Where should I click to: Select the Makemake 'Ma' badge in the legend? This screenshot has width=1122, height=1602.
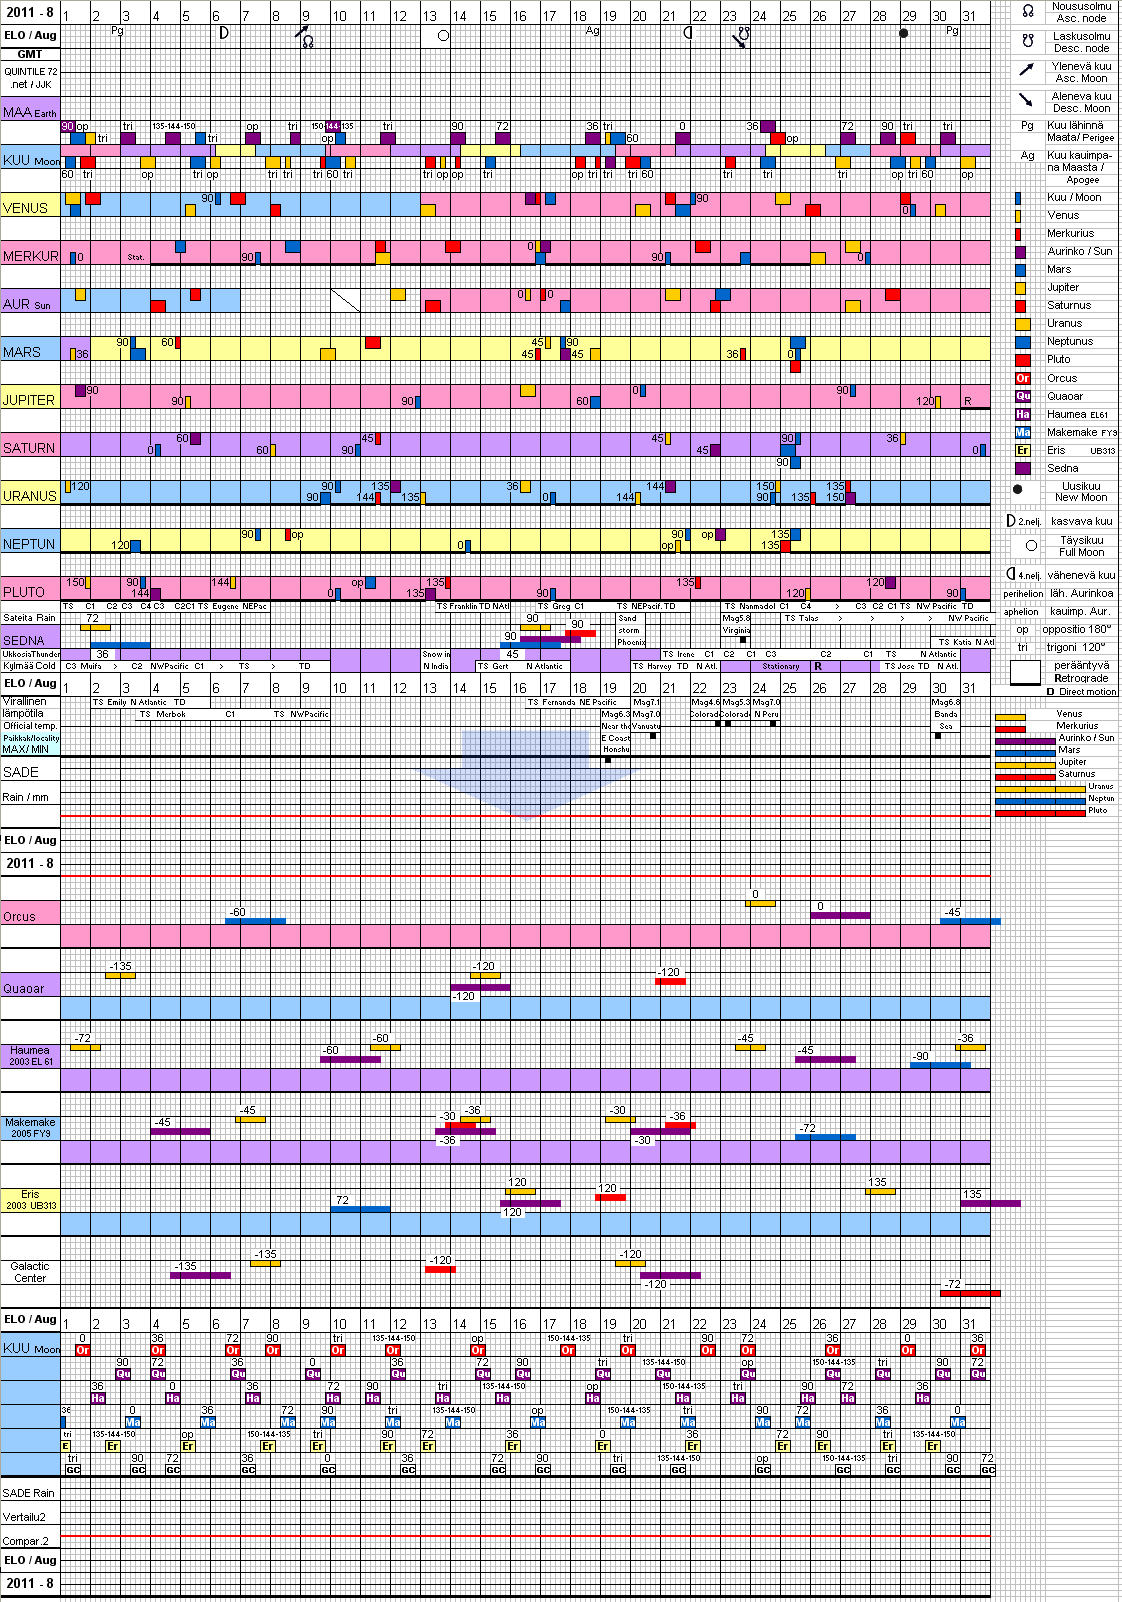[1022, 433]
